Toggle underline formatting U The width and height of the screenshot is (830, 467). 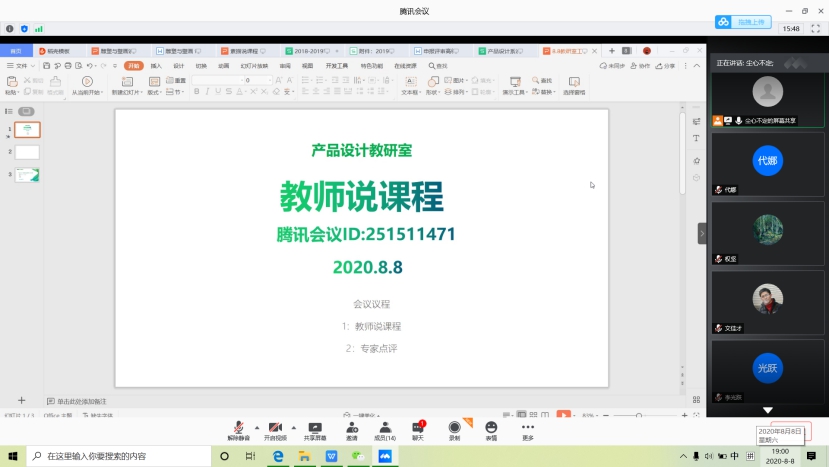click(218, 92)
